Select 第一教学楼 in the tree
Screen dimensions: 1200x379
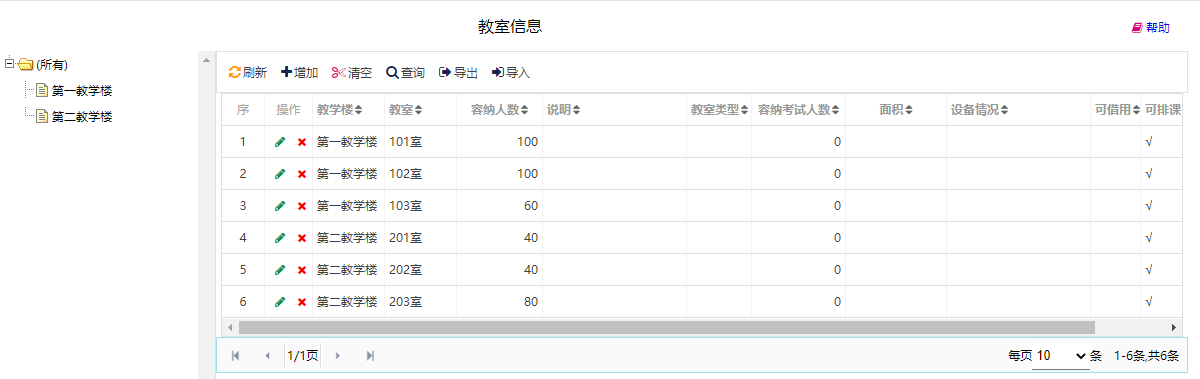82,91
